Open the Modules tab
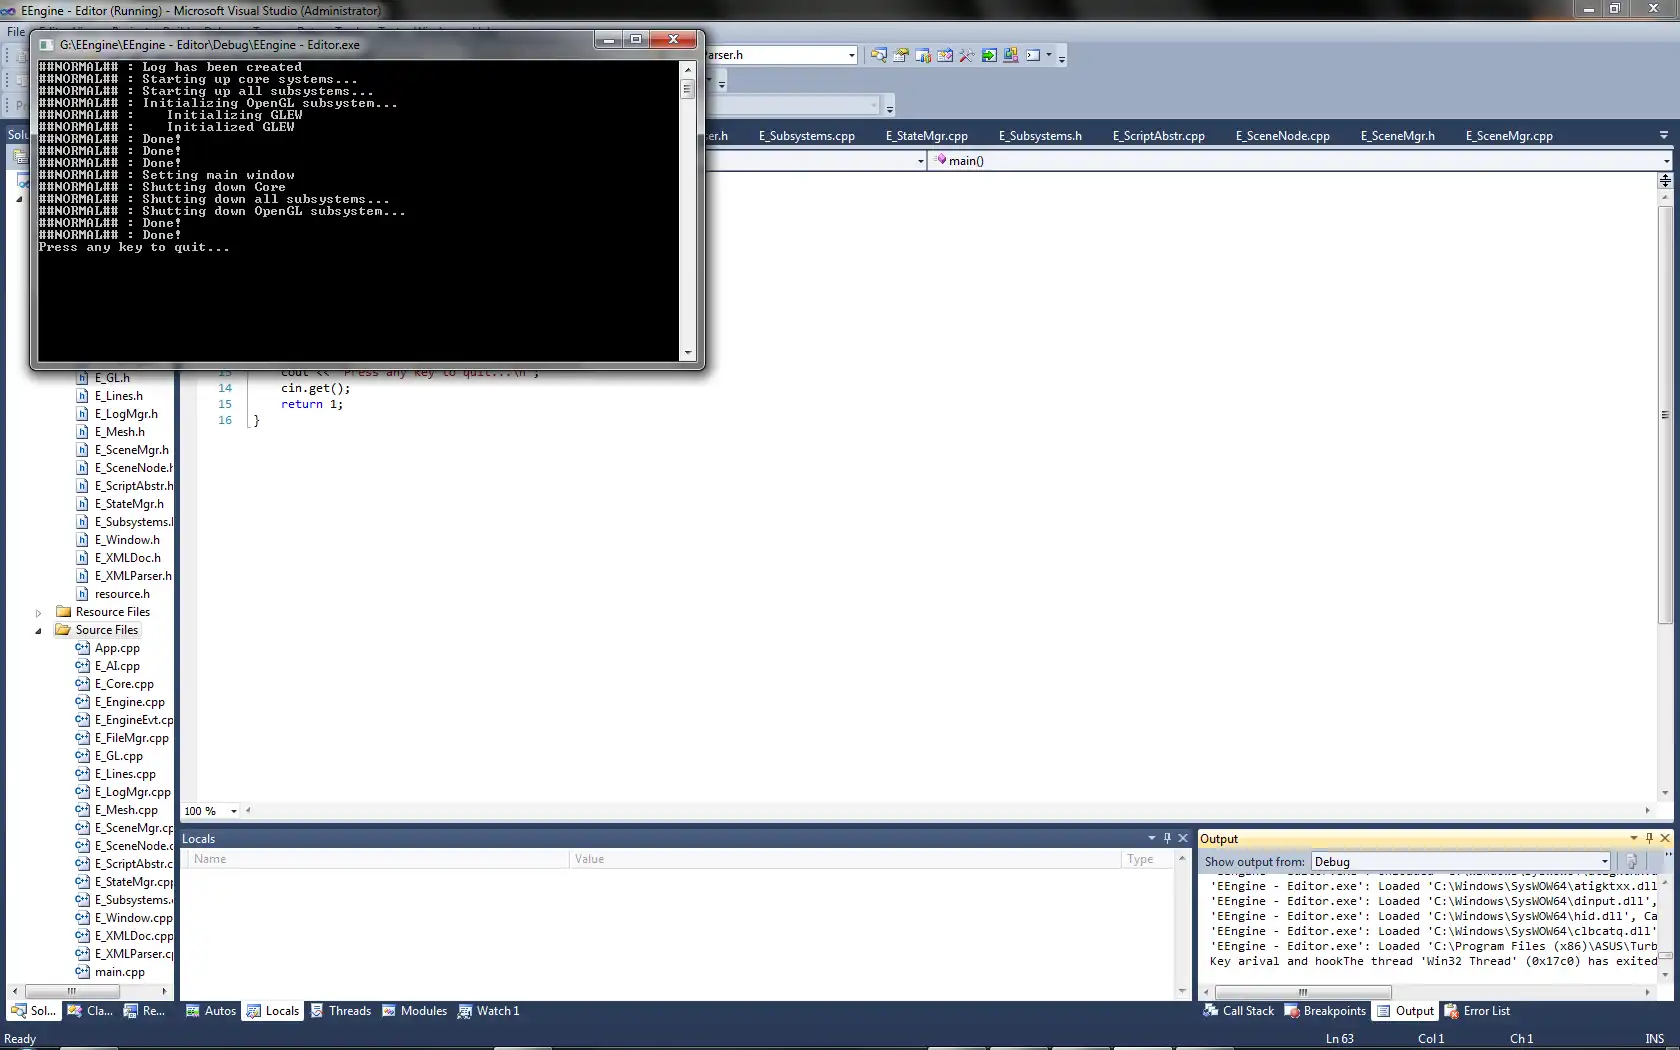This screenshot has width=1680, height=1050. 414,1011
